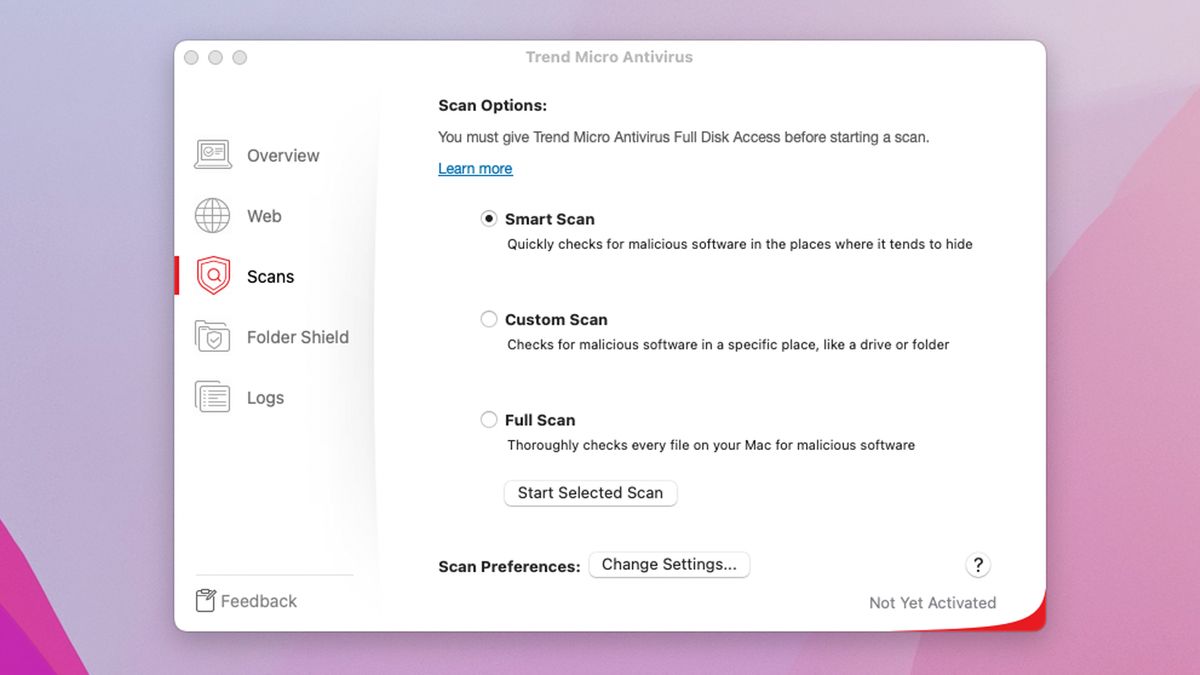Click the Logs list icon
Image resolution: width=1200 pixels, height=675 pixels.
212,397
